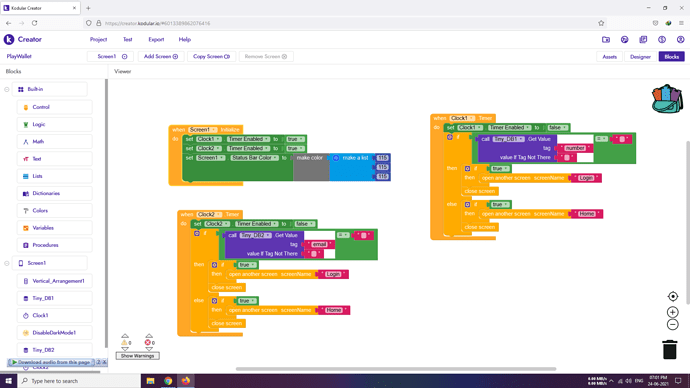Zoom in the blocks workspace
690x388 pixels.
click(x=672, y=312)
